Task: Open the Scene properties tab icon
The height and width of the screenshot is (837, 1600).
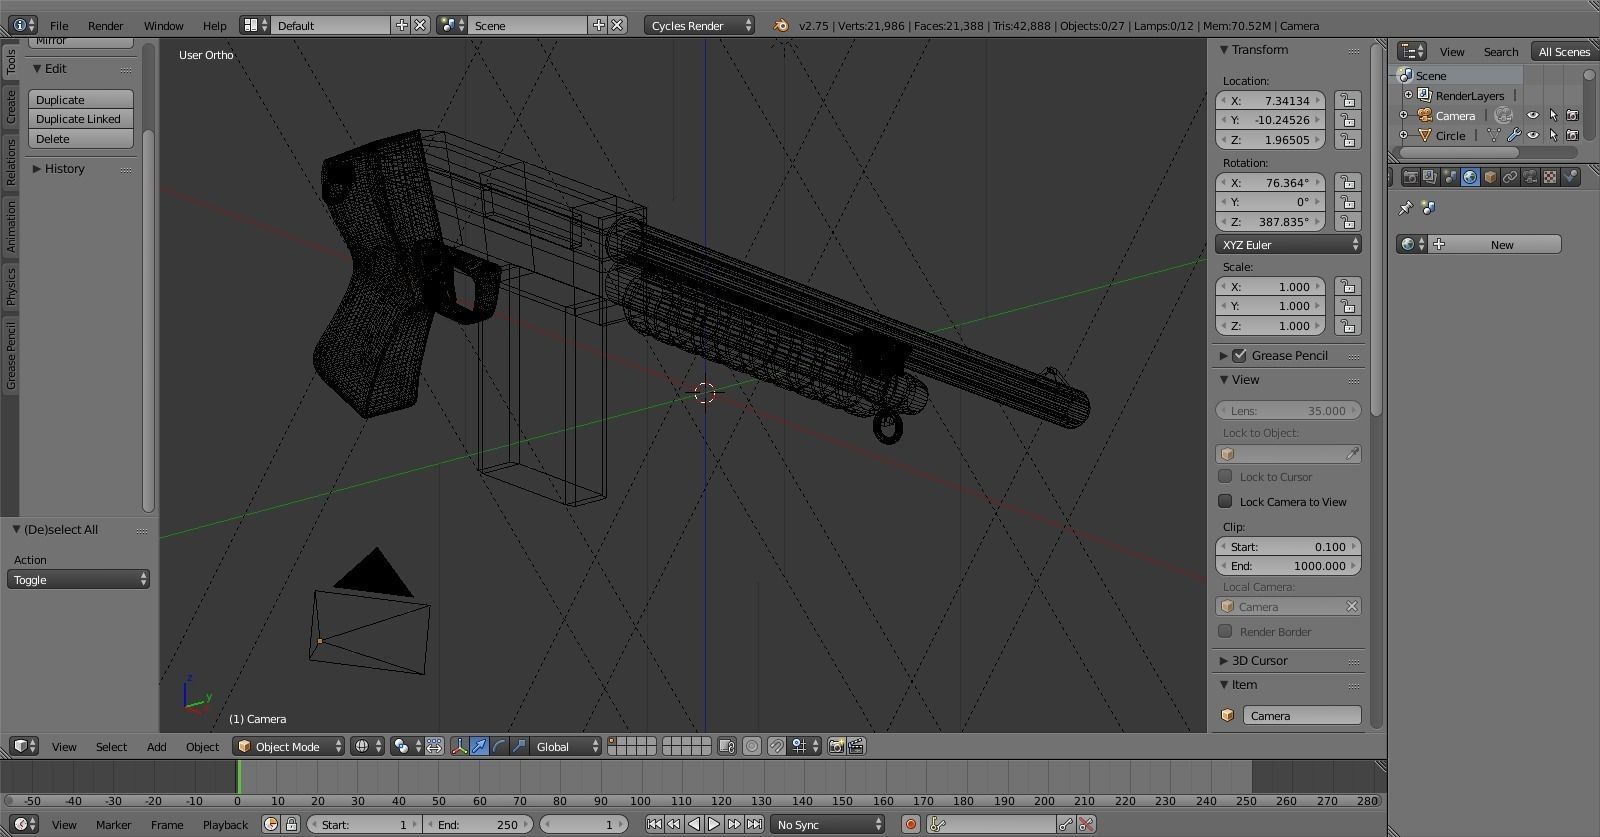Action: [1450, 177]
